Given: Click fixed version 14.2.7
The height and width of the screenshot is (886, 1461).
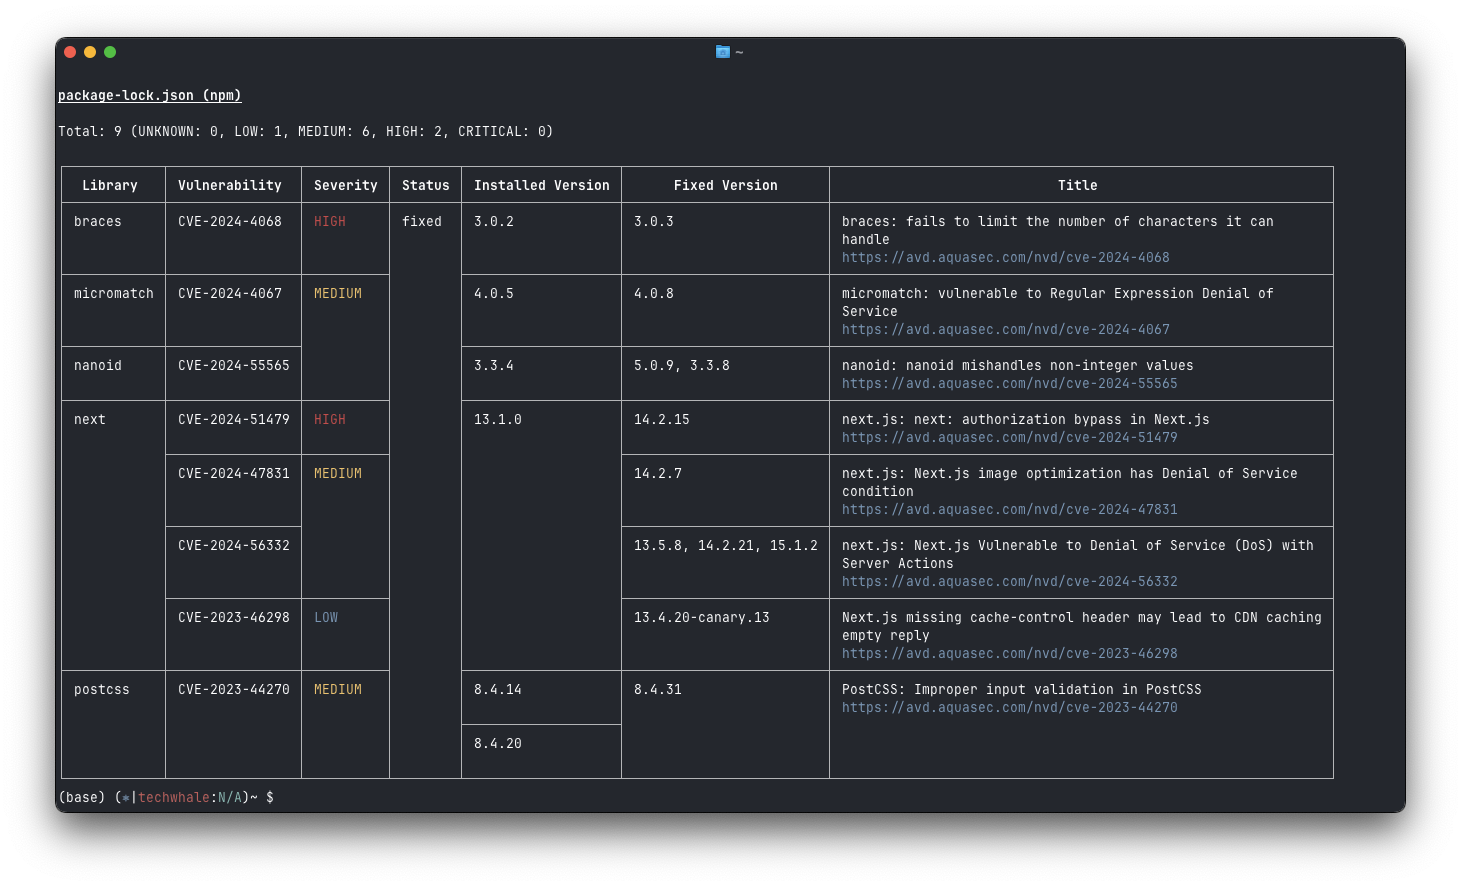Looking at the screenshot, I should 658,474.
